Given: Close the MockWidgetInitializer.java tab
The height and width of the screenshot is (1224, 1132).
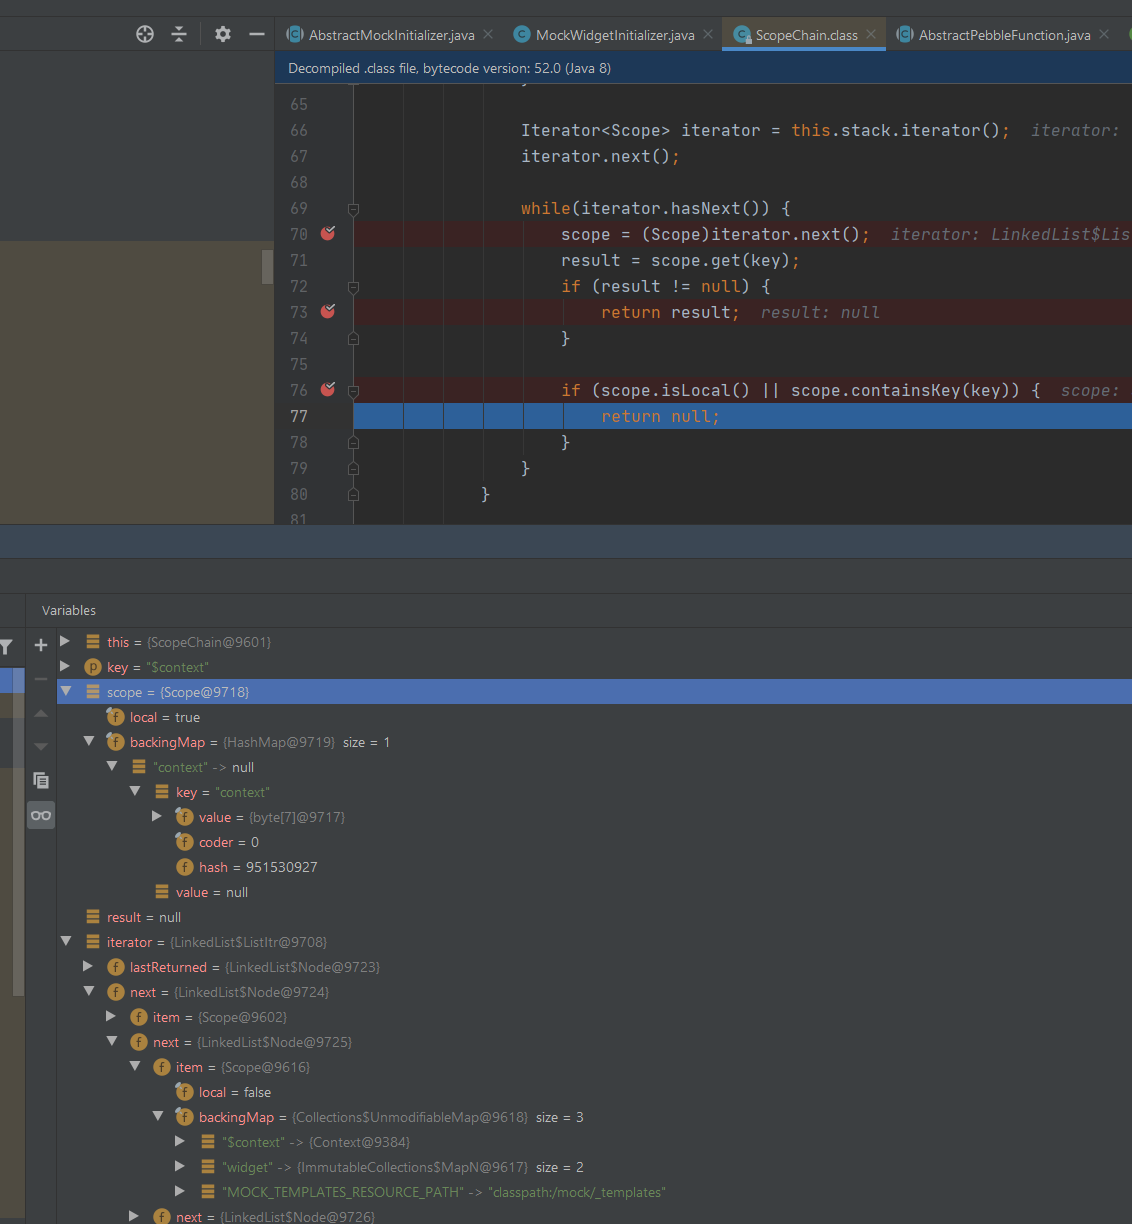Looking at the screenshot, I should [708, 34].
